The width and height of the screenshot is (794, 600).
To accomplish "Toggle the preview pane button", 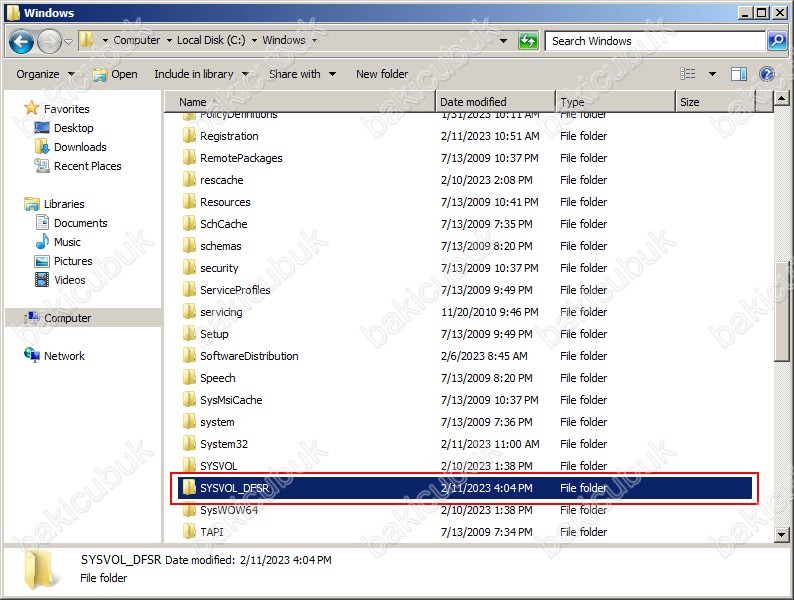I will tap(738, 74).
